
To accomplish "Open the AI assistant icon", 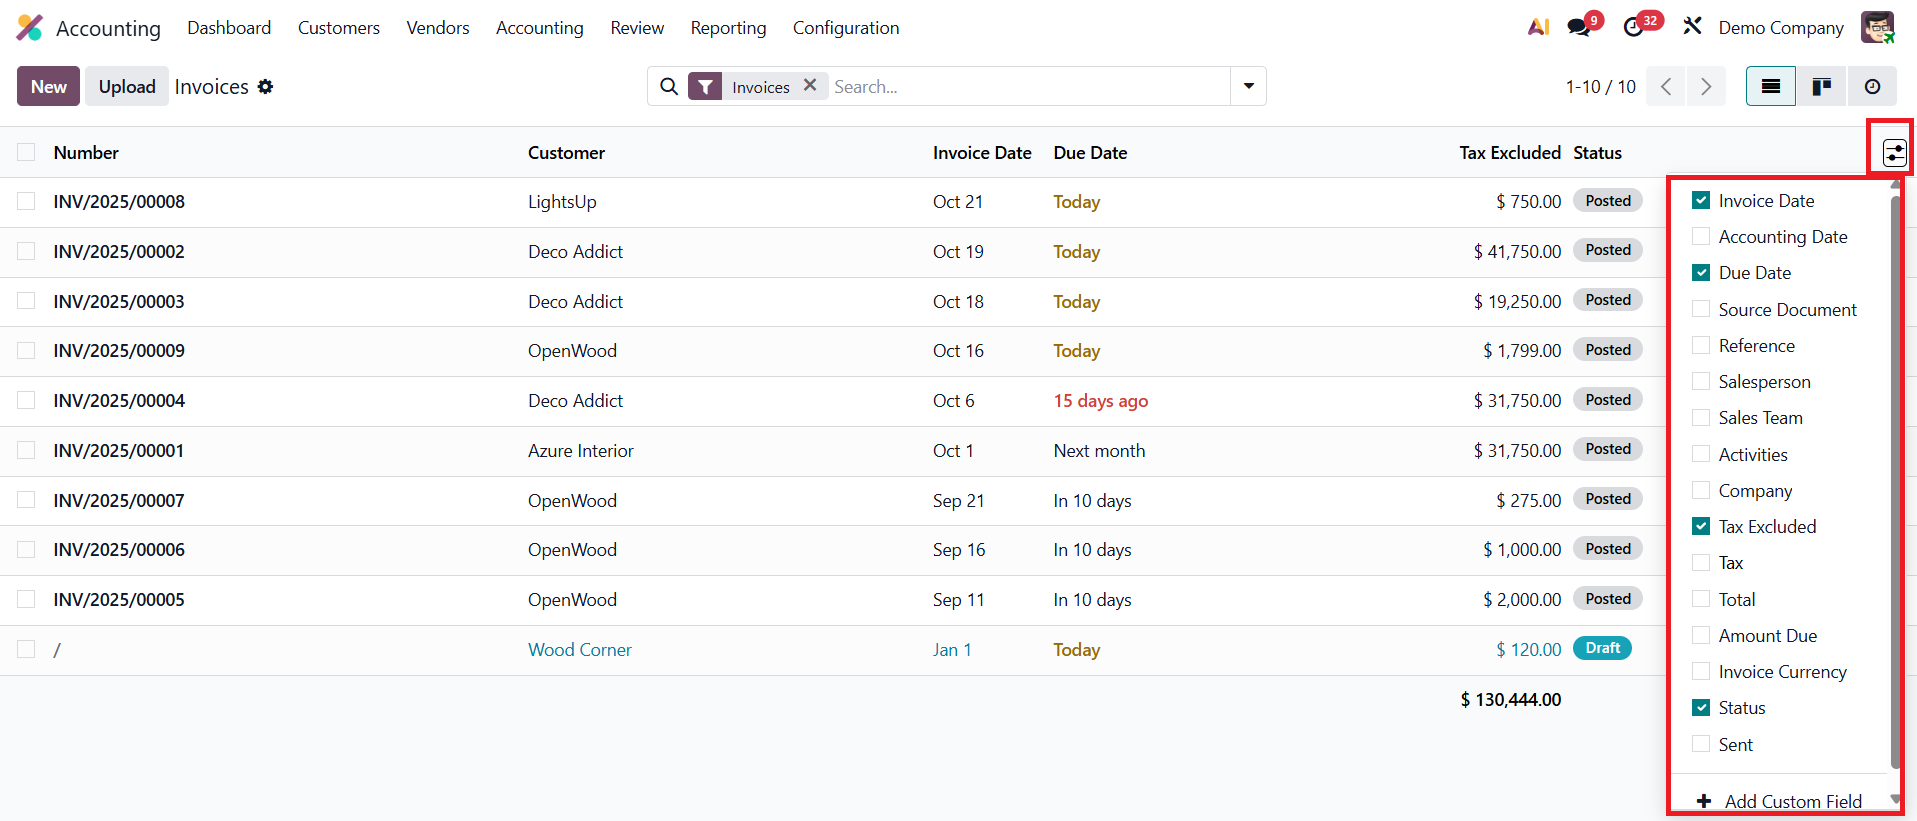I will click(x=1538, y=27).
